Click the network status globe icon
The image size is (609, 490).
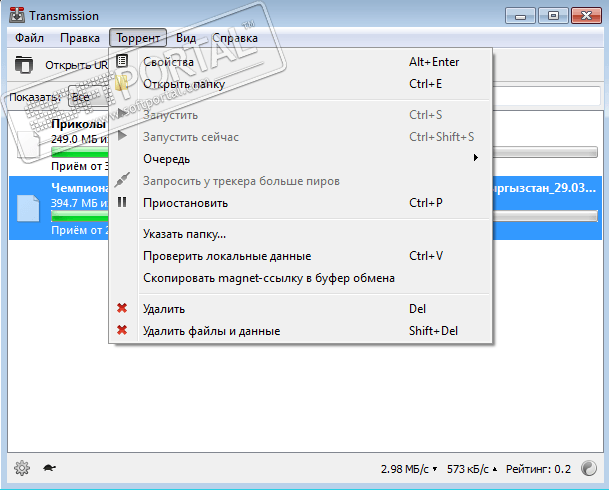(x=589, y=468)
